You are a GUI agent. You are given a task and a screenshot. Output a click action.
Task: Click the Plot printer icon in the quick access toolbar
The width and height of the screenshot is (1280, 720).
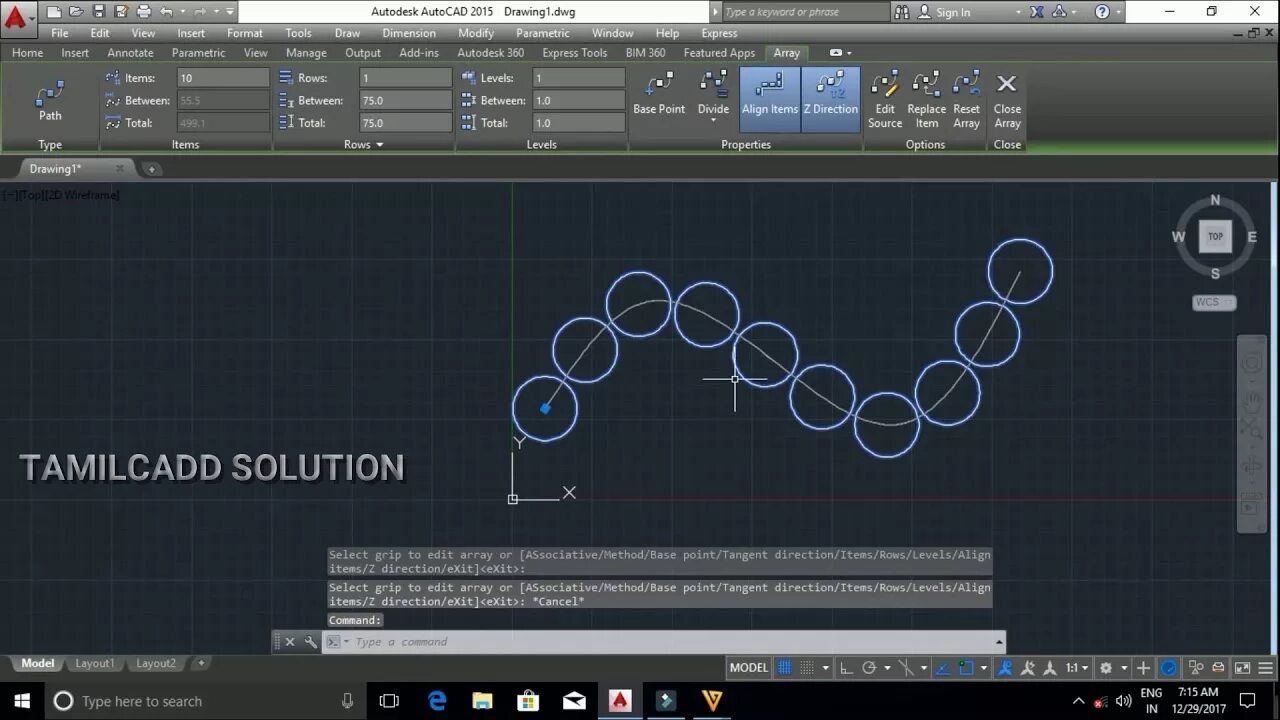pyautogui.click(x=144, y=12)
